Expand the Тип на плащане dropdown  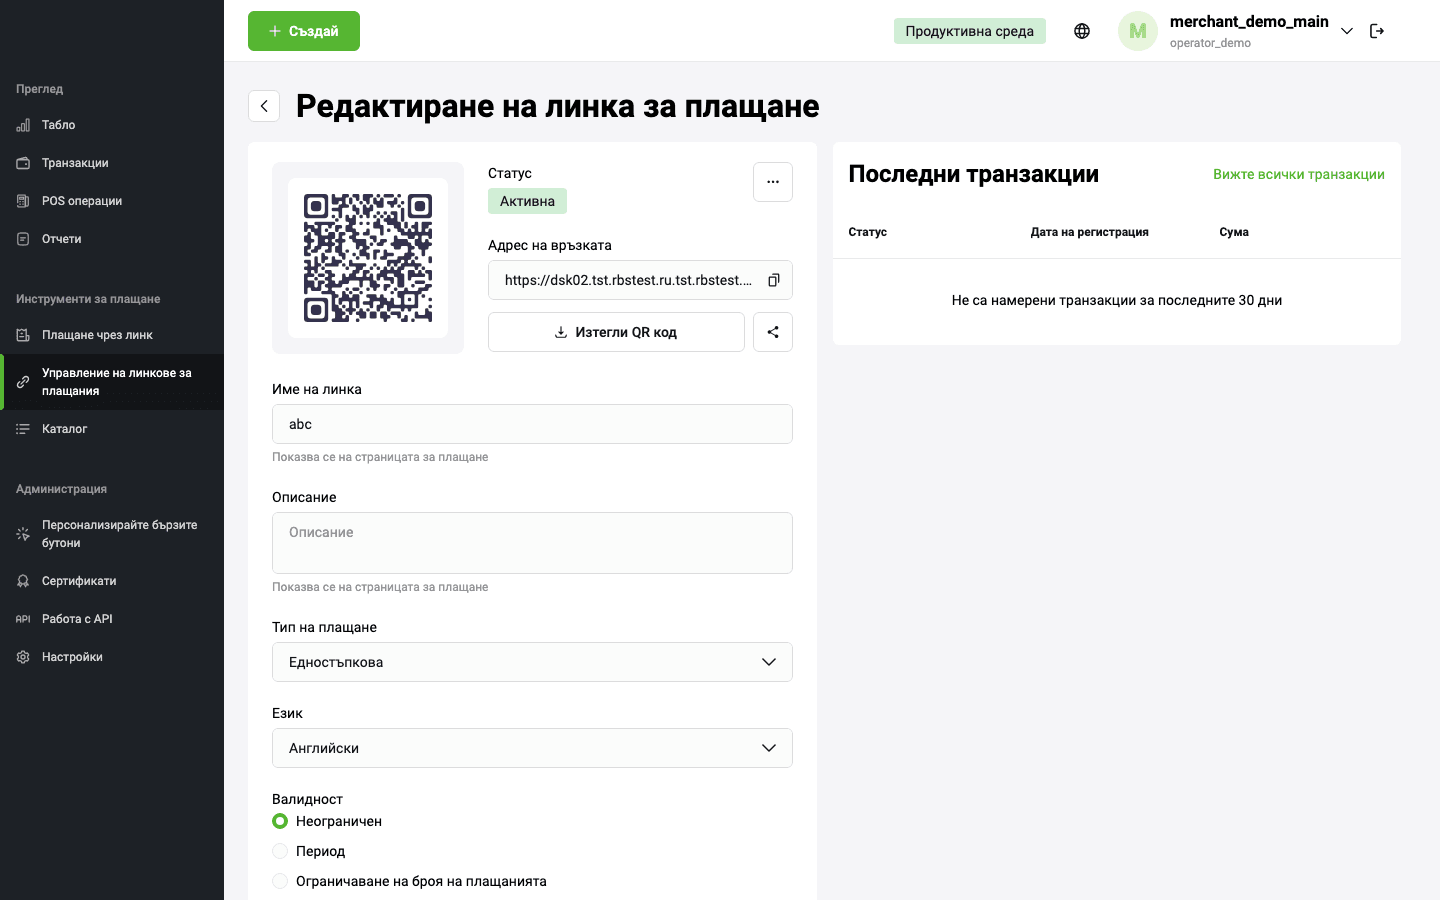(x=532, y=662)
